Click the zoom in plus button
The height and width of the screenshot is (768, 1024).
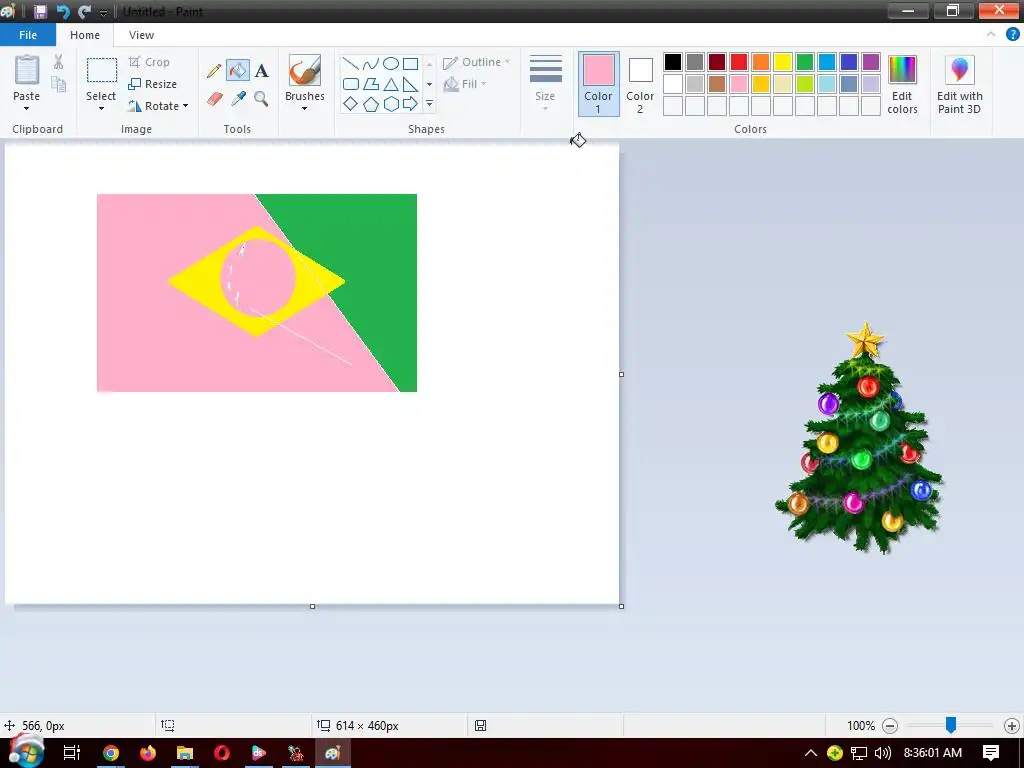(x=1012, y=726)
